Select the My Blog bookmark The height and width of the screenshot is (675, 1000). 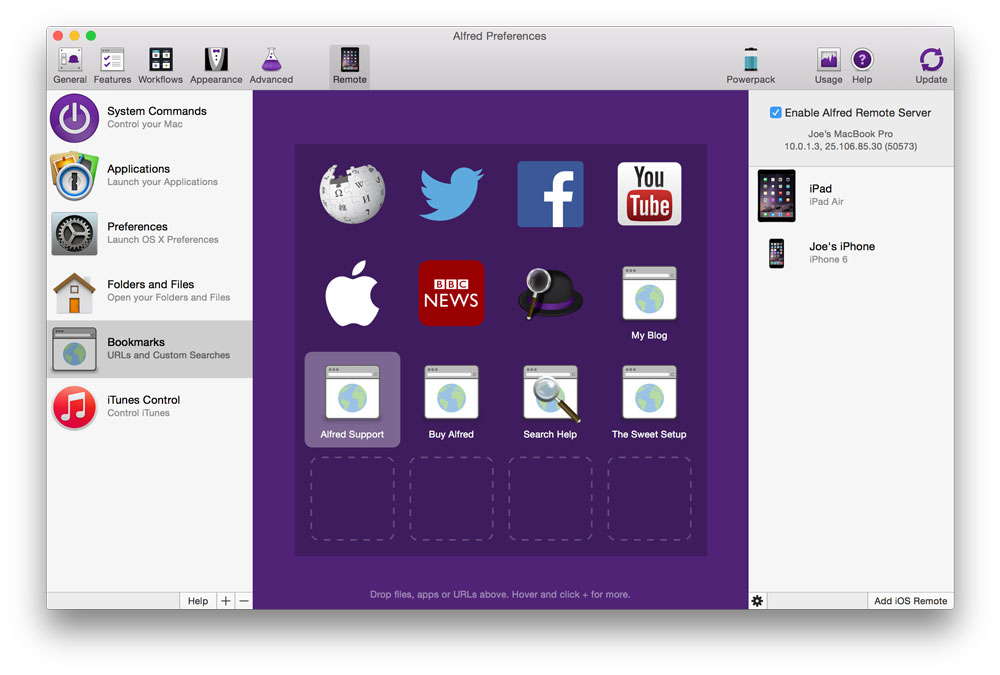(649, 302)
